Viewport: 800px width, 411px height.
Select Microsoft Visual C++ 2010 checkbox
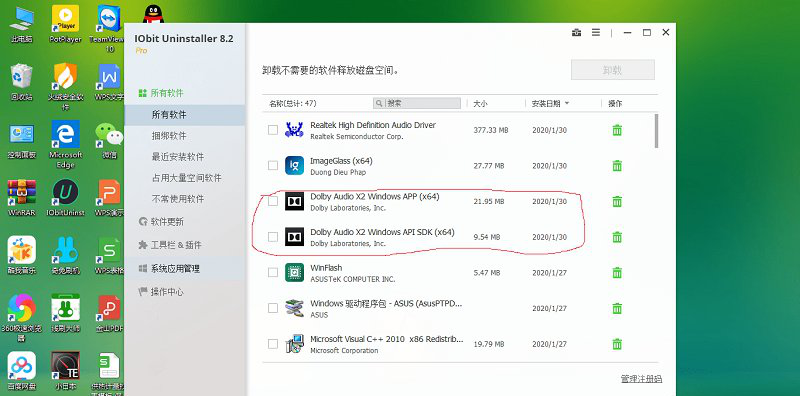pyautogui.click(x=273, y=344)
